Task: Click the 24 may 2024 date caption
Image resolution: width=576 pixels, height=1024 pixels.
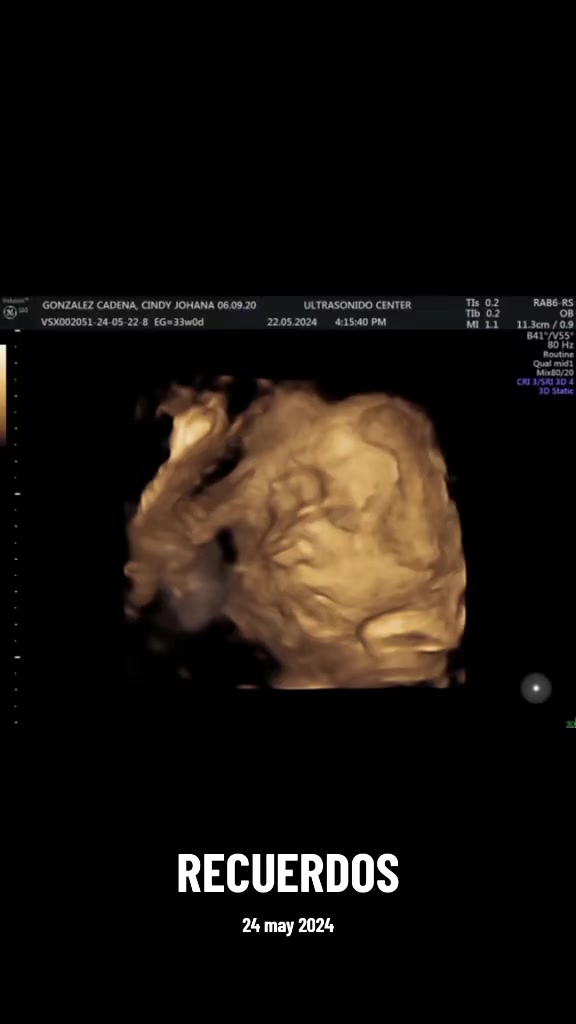Action: click(x=288, y=925)
